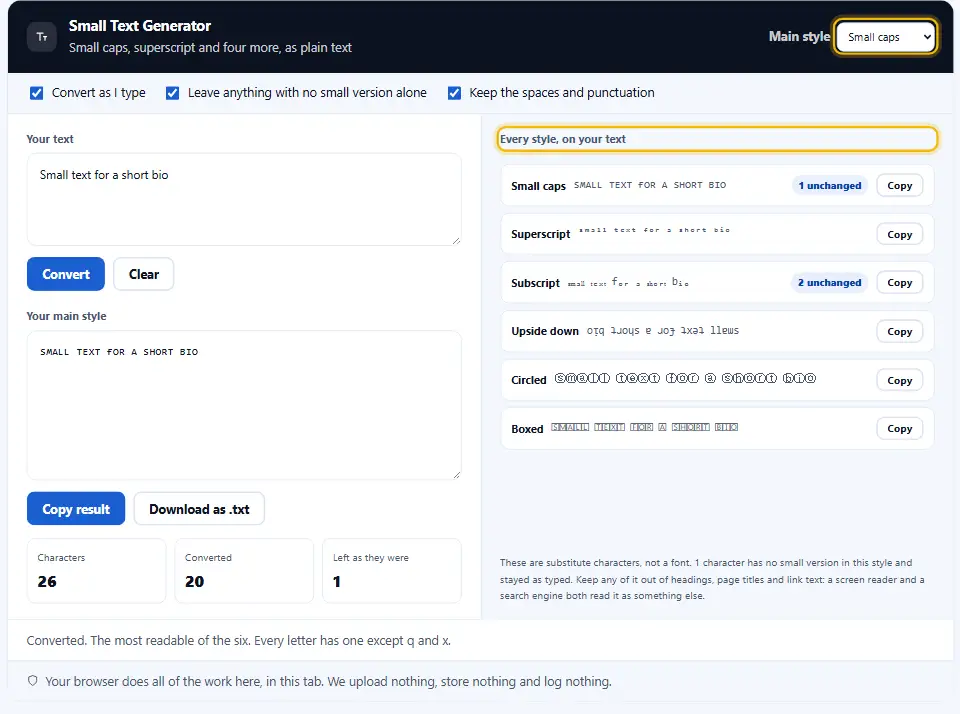Focus the Your text input area

pyautogui.click(x=244, y=200)
